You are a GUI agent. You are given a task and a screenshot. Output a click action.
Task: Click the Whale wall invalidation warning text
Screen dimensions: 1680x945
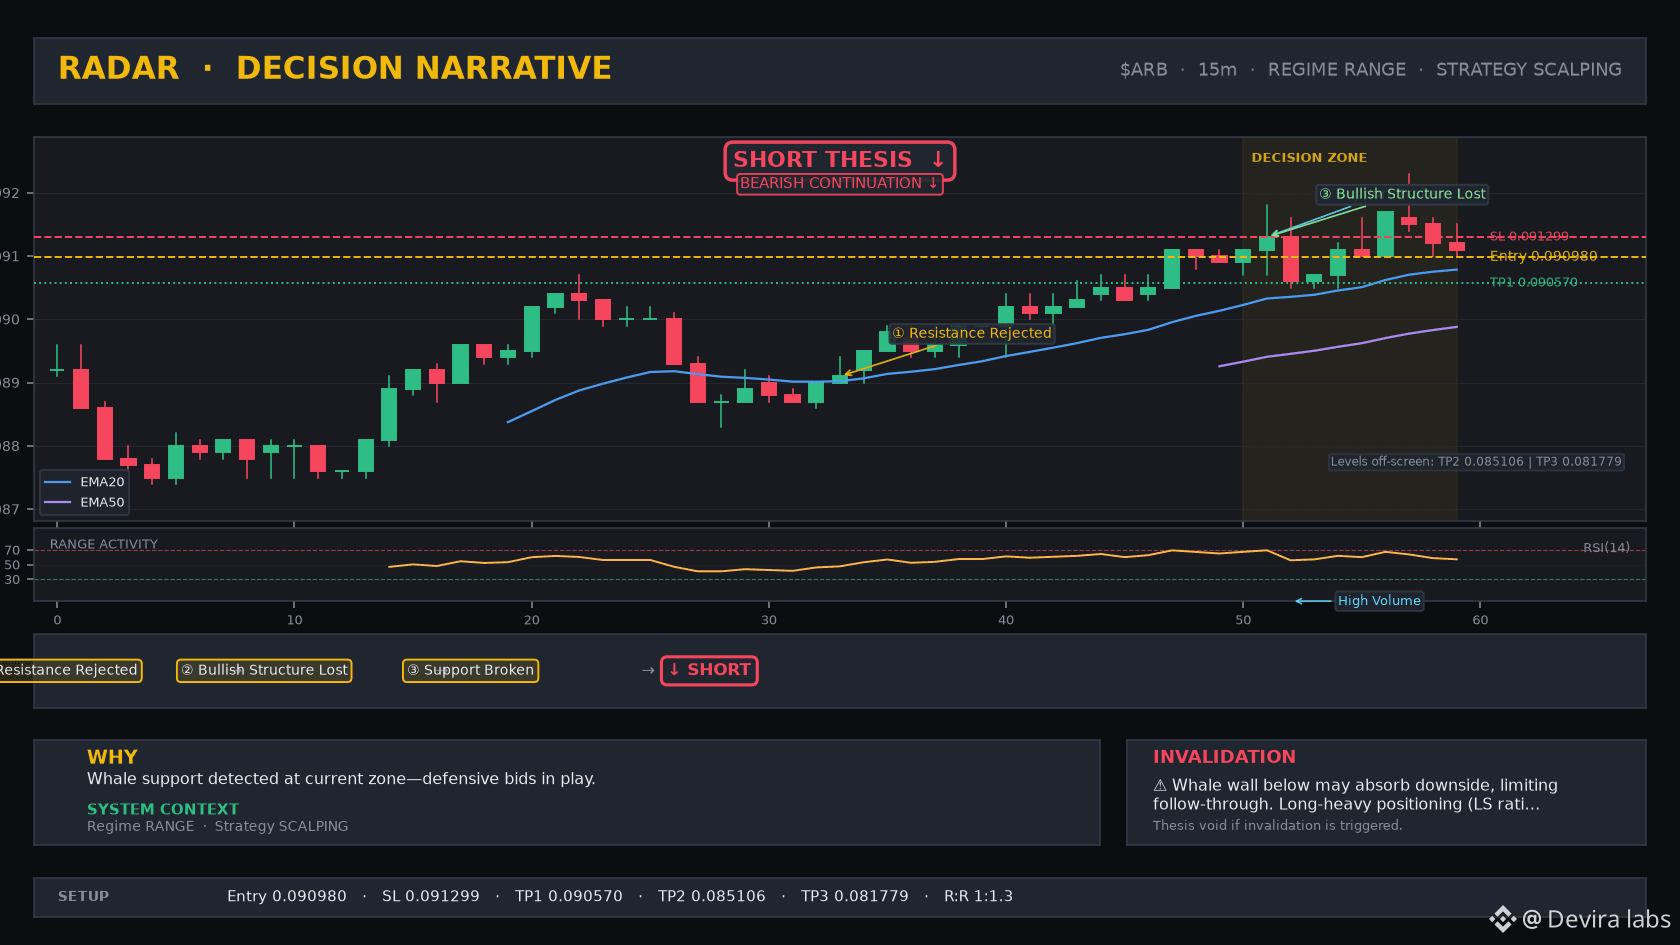click(x=1356, y=795)
